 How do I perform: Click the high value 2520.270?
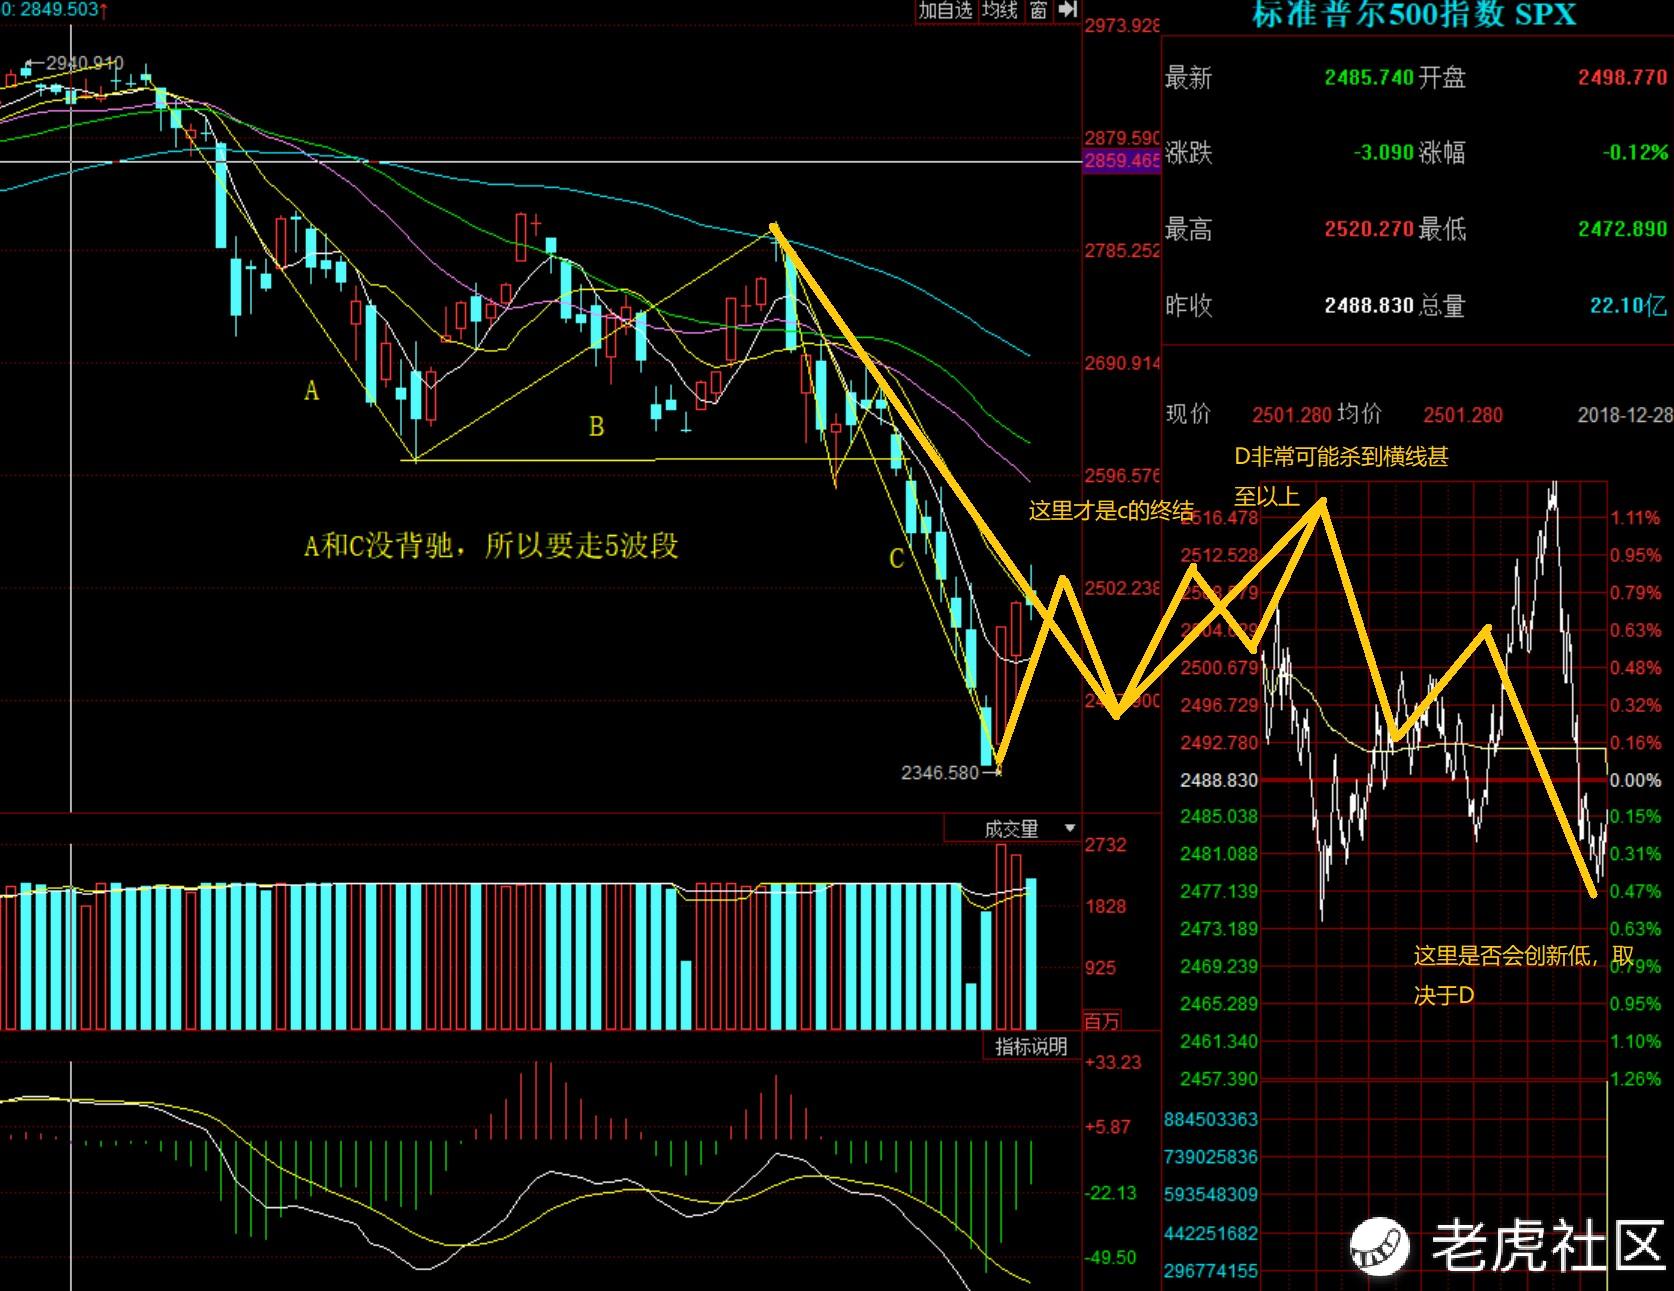1369,229
